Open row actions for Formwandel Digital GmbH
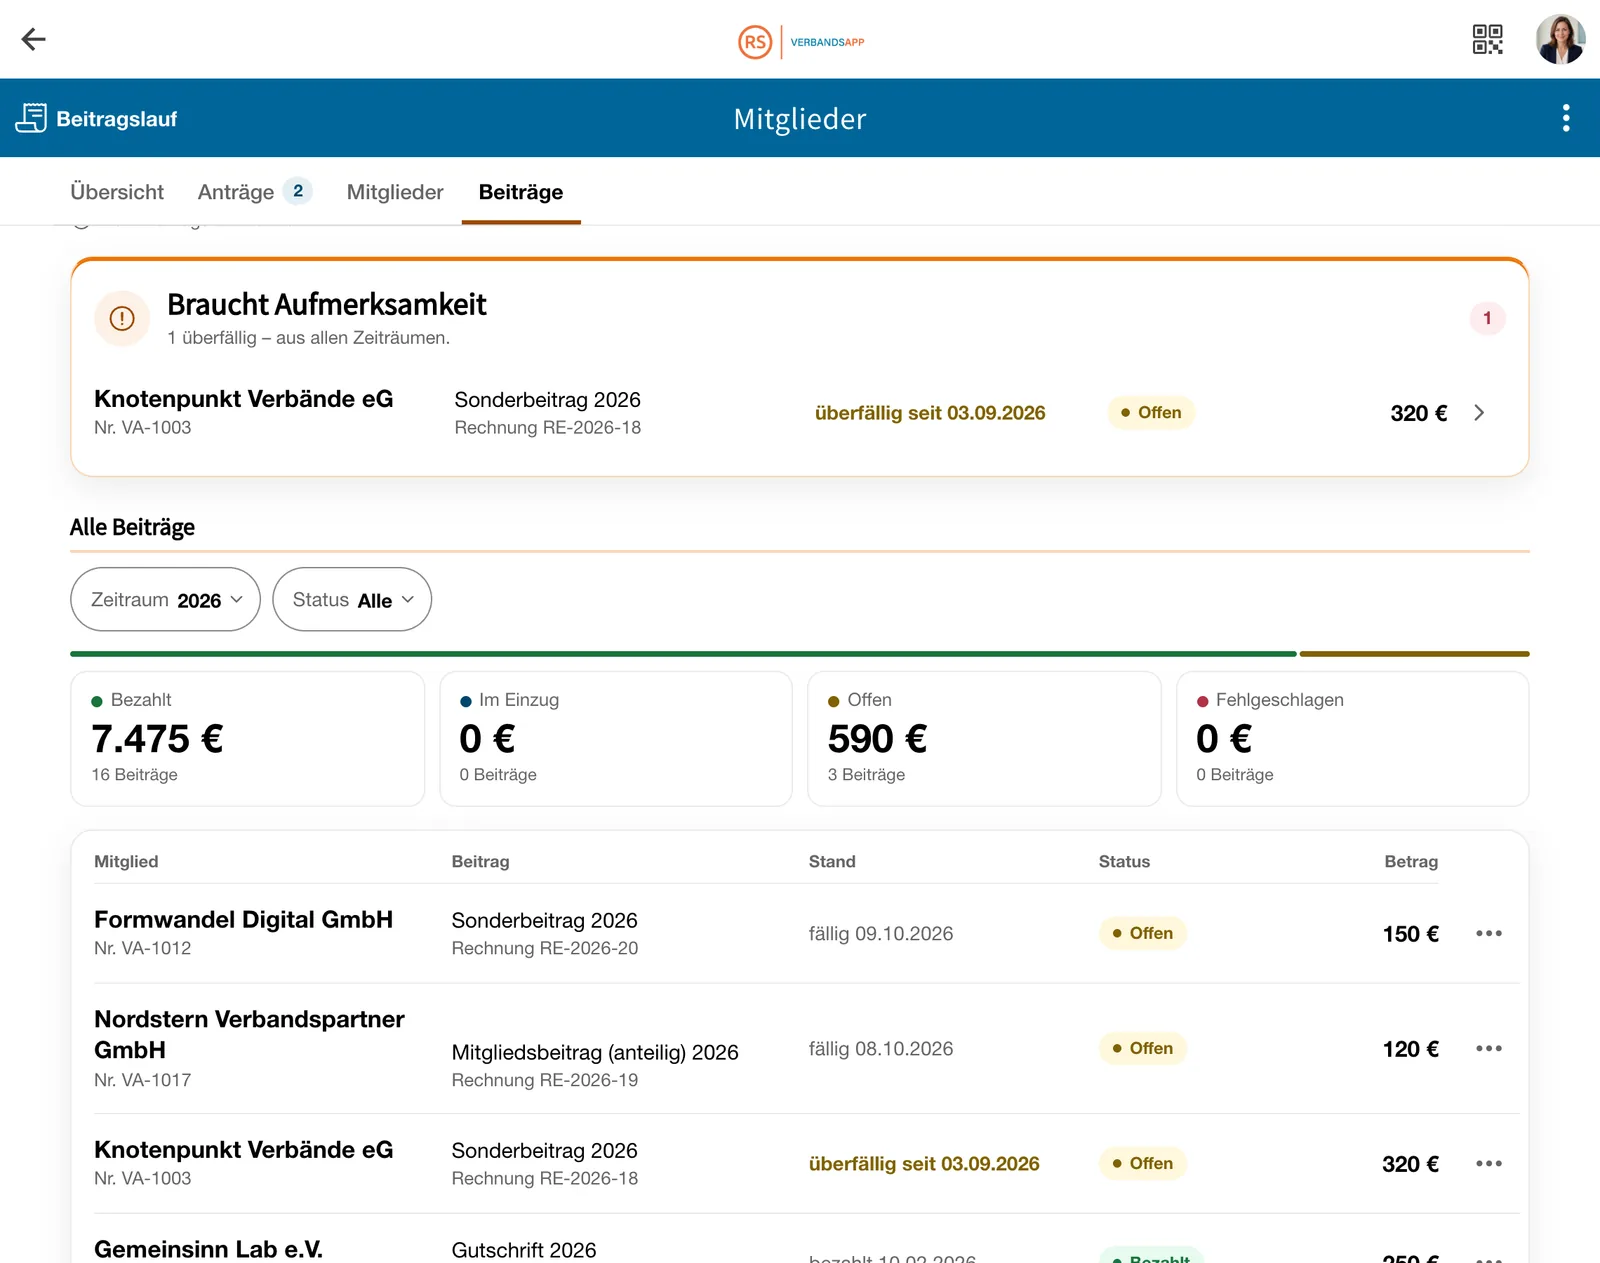This screenshot has width=1600, height=1263. coord(1489,933)
